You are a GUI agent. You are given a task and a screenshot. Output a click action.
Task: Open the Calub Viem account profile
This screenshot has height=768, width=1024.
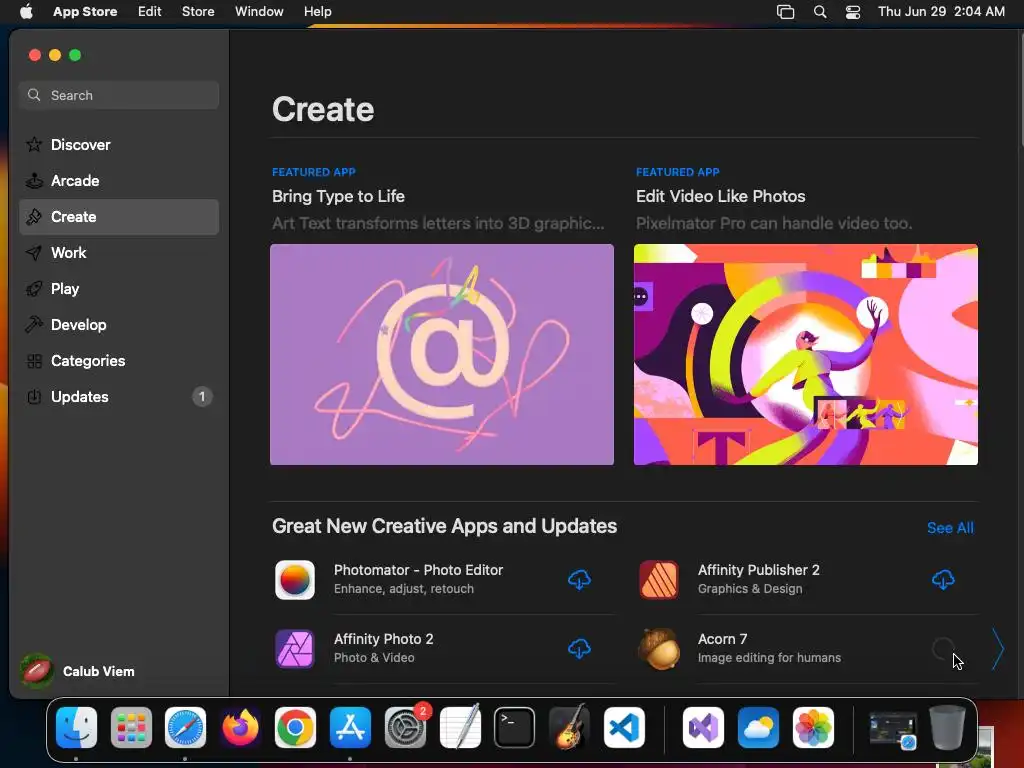coord(77,671)
